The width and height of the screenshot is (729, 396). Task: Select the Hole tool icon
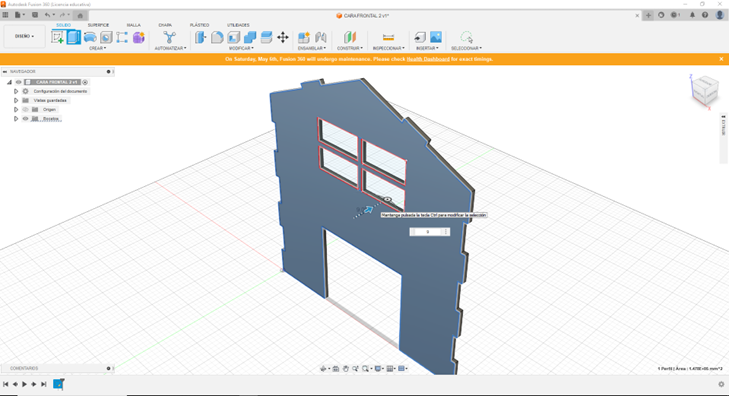point(106,37)
